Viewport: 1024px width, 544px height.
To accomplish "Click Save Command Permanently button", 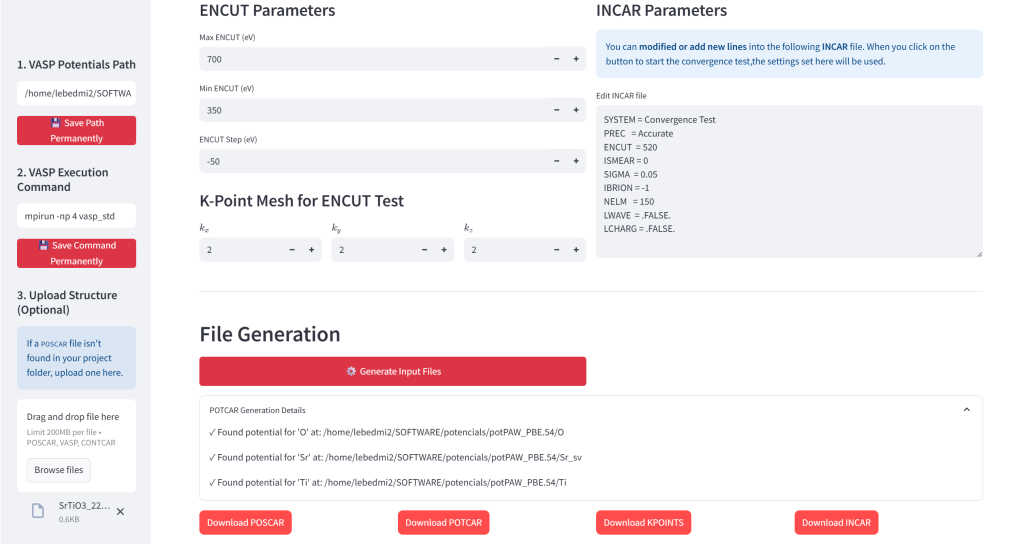I will point(76,253).
